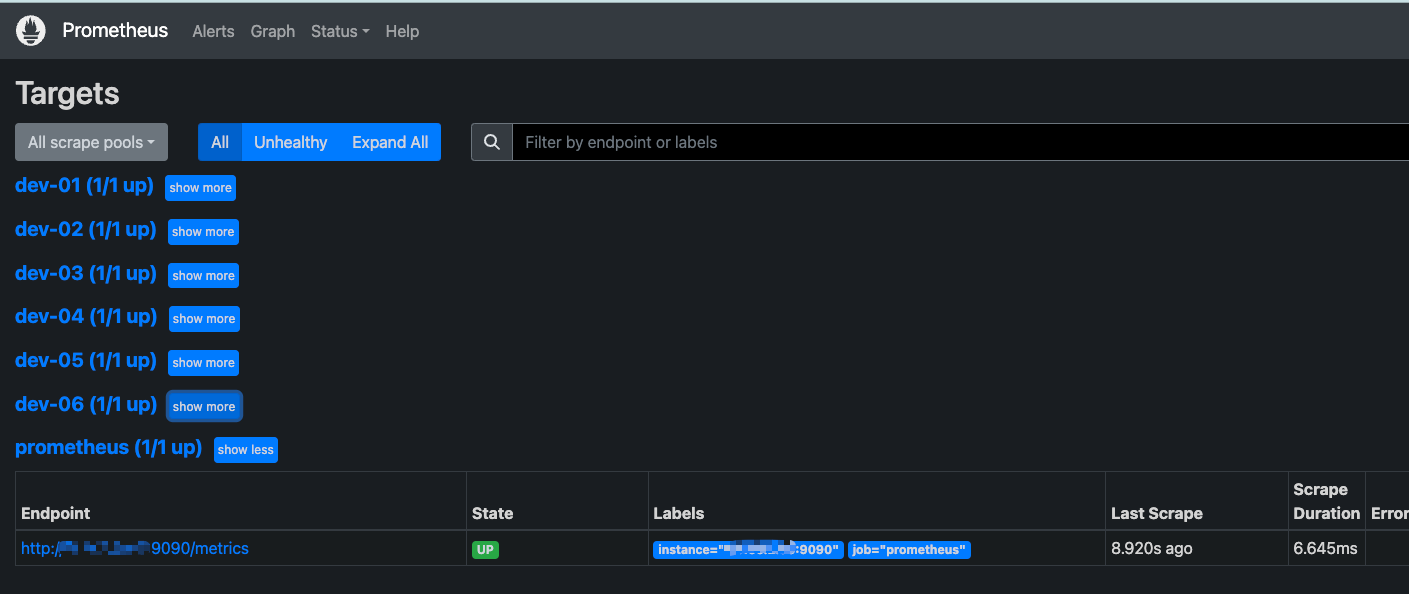Open the dev-02 (1/1 up) heading link

point(86,229)
